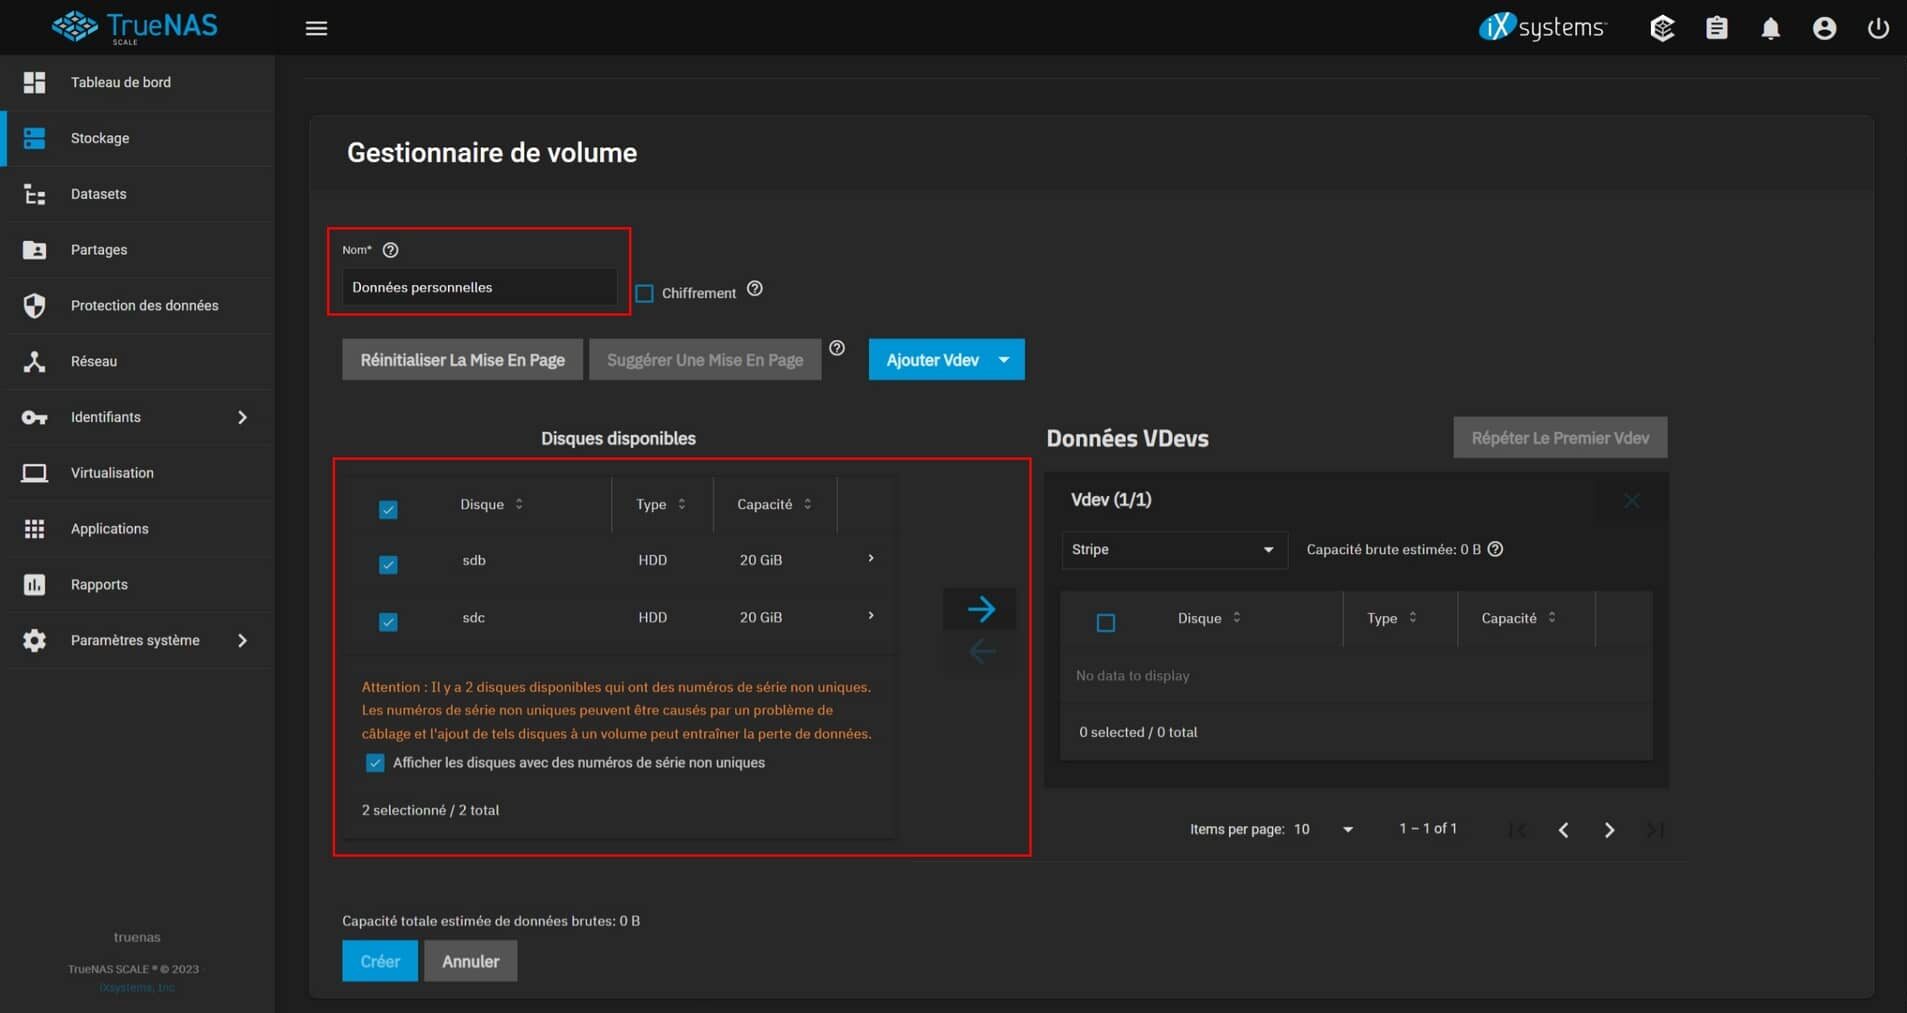
Task: Open the Stripe vdev layout dropdown
Action: tap(1172, 550)
